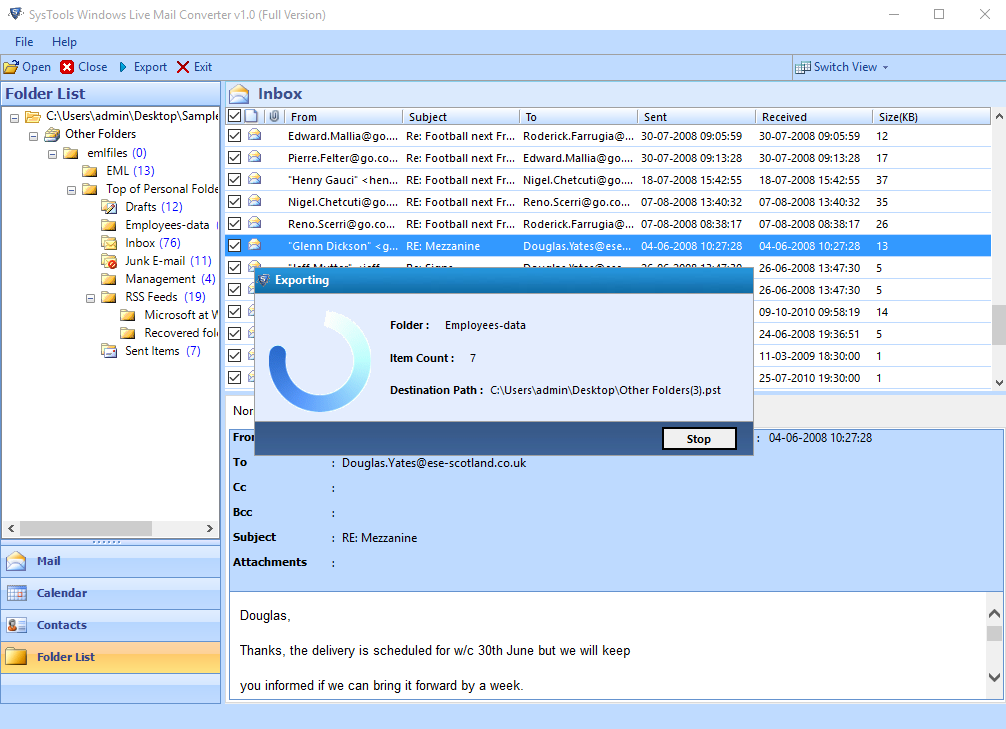Image resolution: width=1006 pixels, height=729 pixels.
Task: Collapse the C:\Users\admin\Desktop root node
Action: (14, 118)
